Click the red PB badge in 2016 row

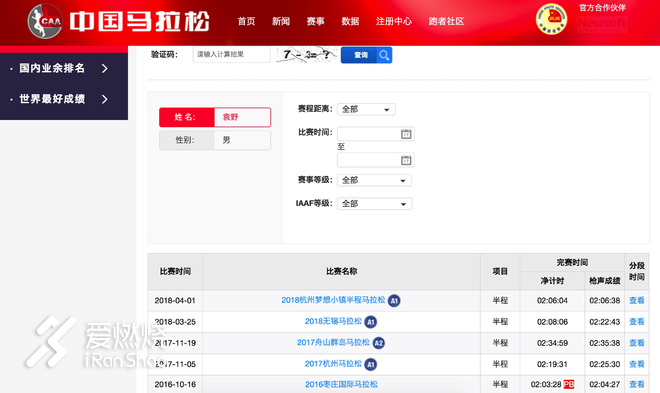click(569, 384)
